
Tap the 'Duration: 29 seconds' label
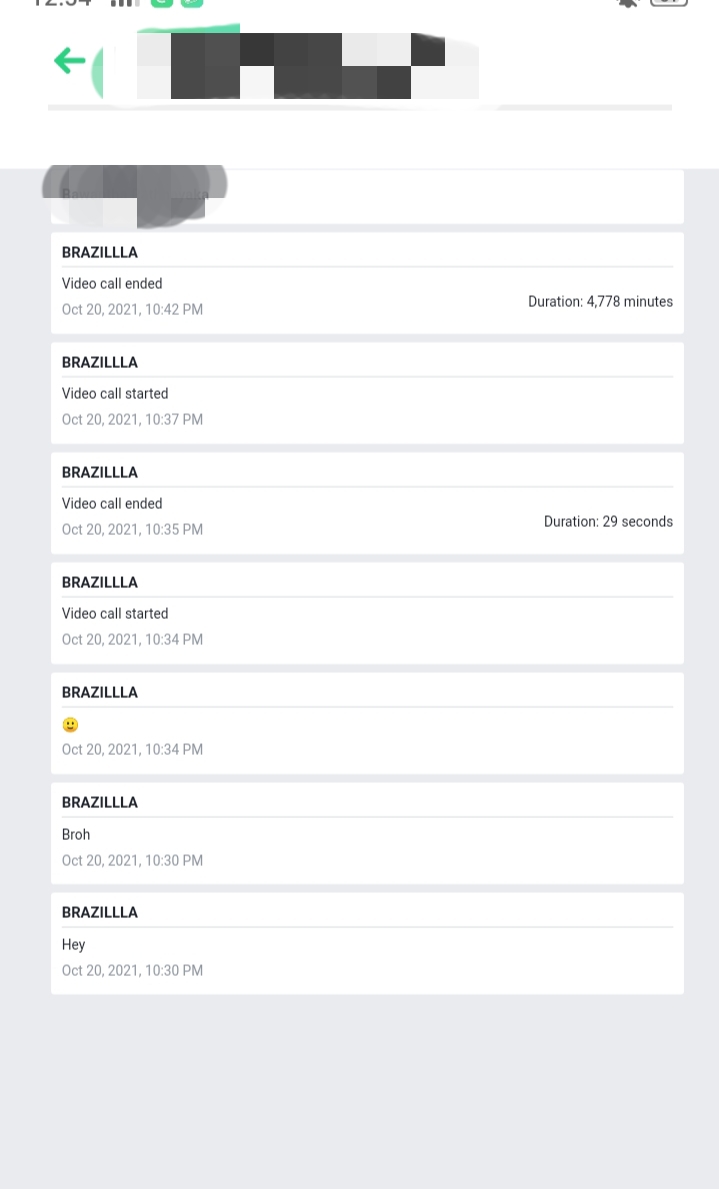[x=608, y=522]
